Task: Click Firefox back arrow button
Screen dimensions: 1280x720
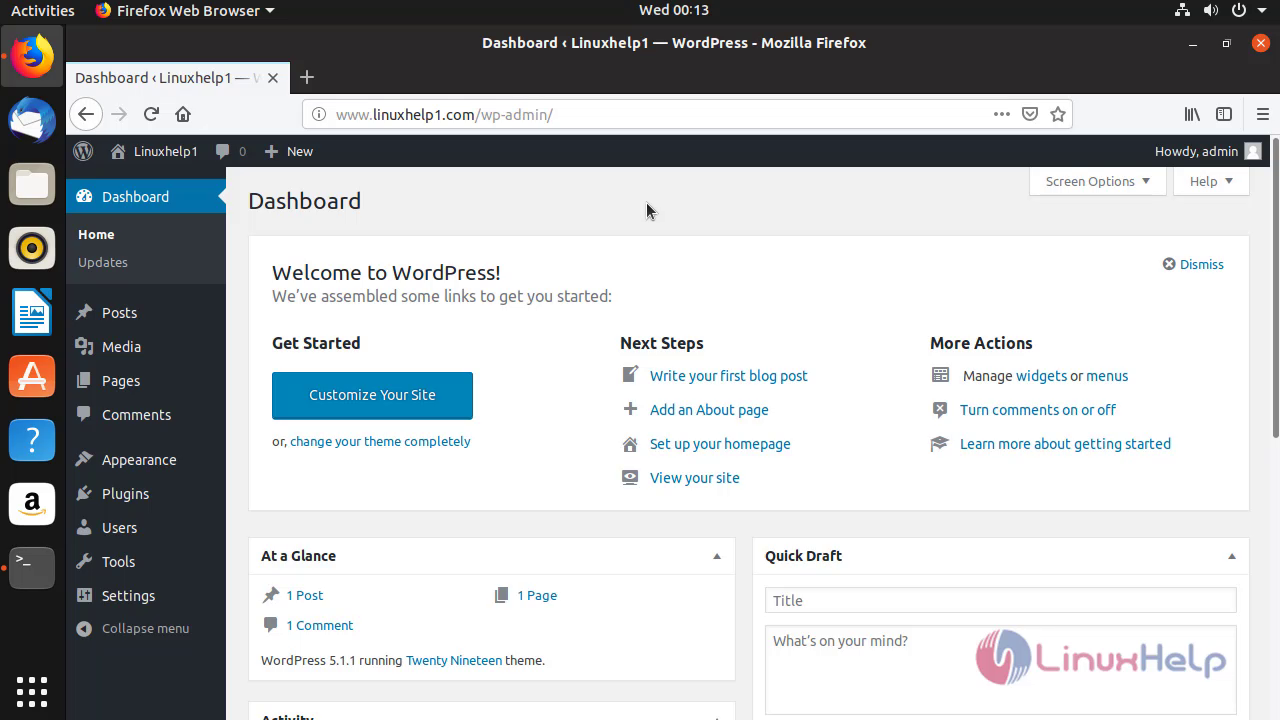Action: [86, 114]
